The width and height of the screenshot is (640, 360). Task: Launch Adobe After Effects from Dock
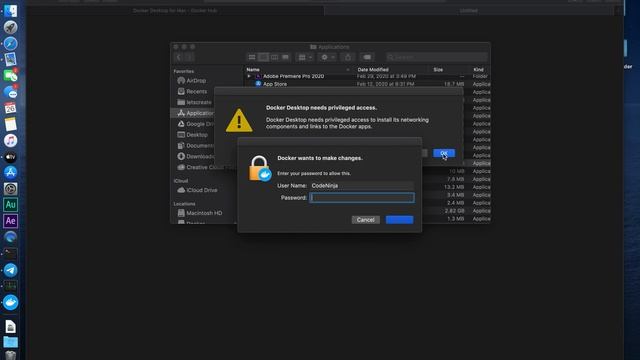10,221
